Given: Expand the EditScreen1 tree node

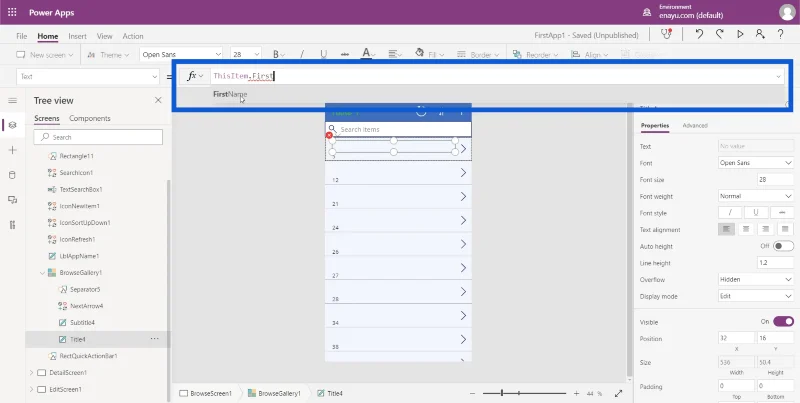Looking at the screenshot, I should 32,390.
